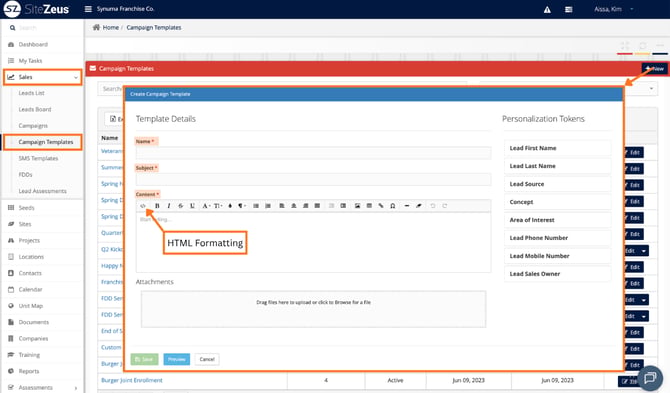Click the template Name input field
Viewport: 670px width, 393px height.
[313, 153]
